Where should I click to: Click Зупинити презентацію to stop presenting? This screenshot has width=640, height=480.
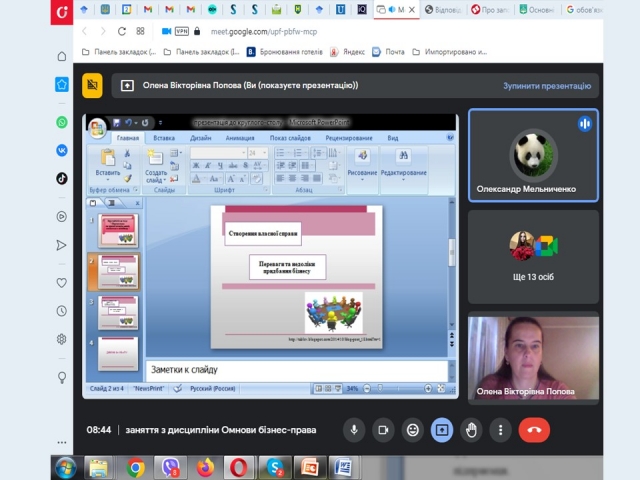coord(545,85)
